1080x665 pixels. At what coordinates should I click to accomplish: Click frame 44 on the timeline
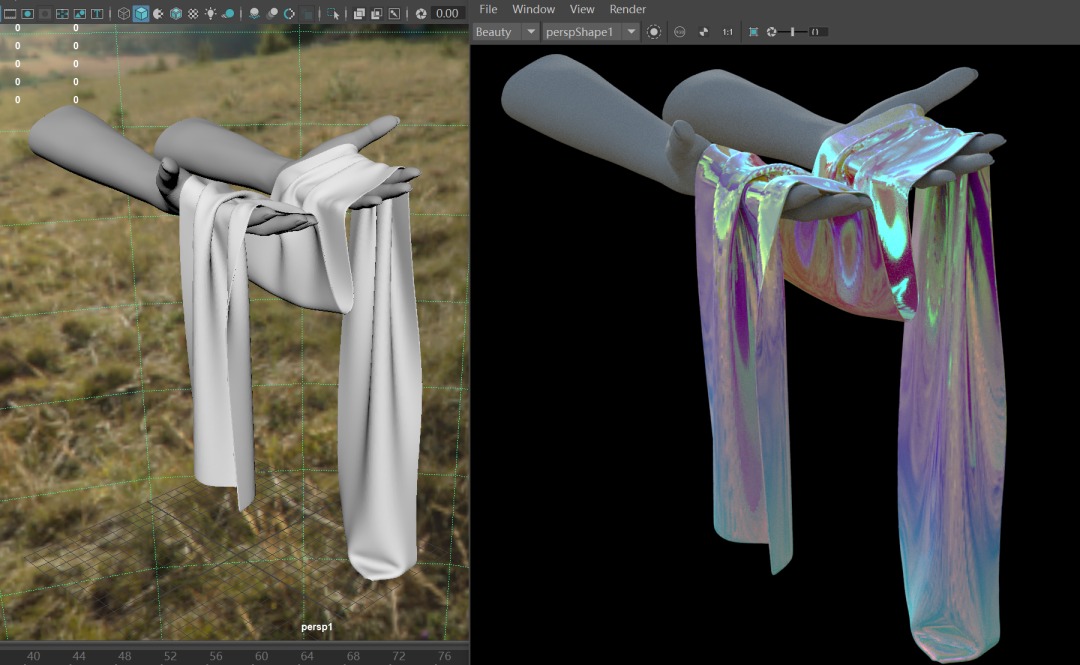pyautogui.click(x=79, y=656)
